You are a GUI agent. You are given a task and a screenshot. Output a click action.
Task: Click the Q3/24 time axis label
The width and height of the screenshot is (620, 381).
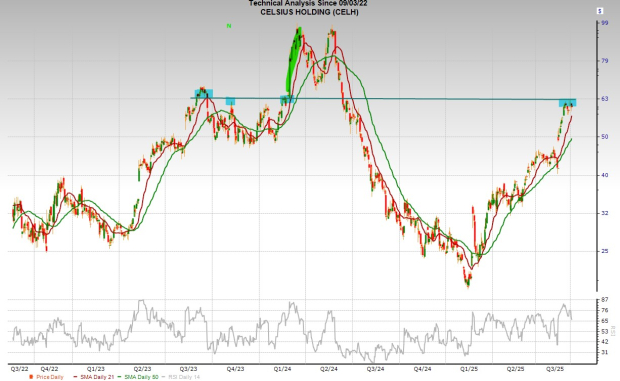pyautogui.click(x=375, y=369)
